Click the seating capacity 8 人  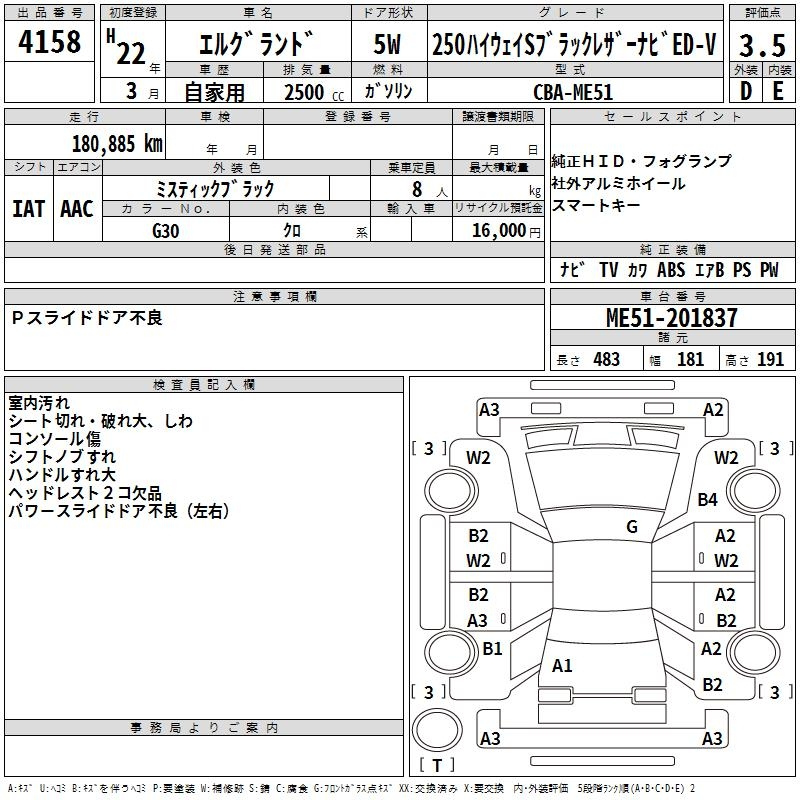[430, 190]
